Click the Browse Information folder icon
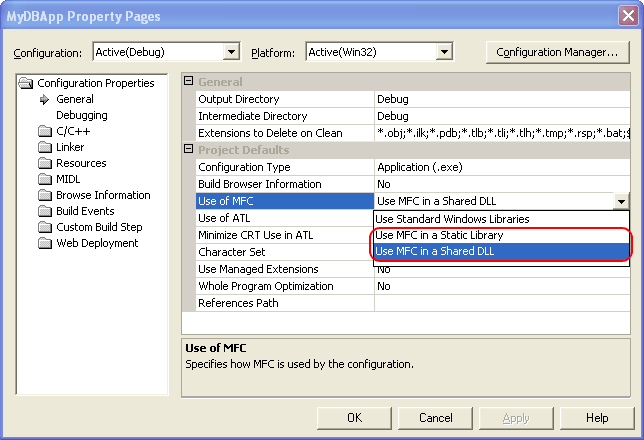This screenshot has height=440, width=644. click(44, 195)
